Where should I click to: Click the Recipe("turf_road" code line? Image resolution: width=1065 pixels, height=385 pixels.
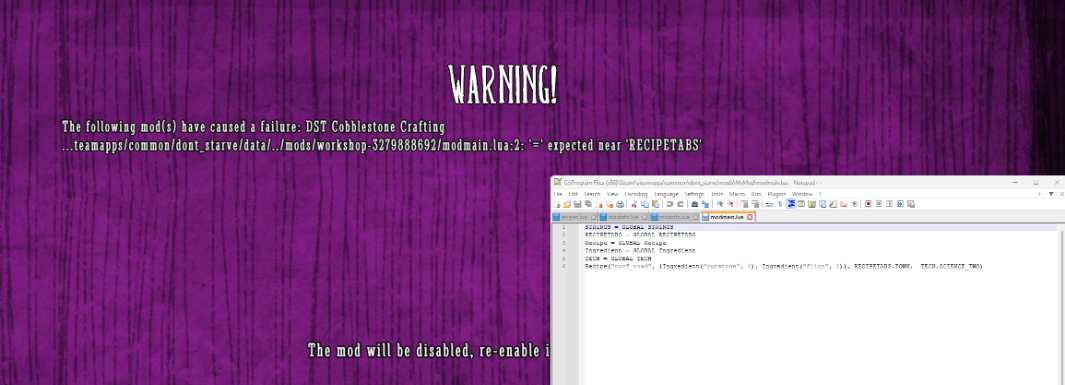pyautogui.click(x=783, y=266)
